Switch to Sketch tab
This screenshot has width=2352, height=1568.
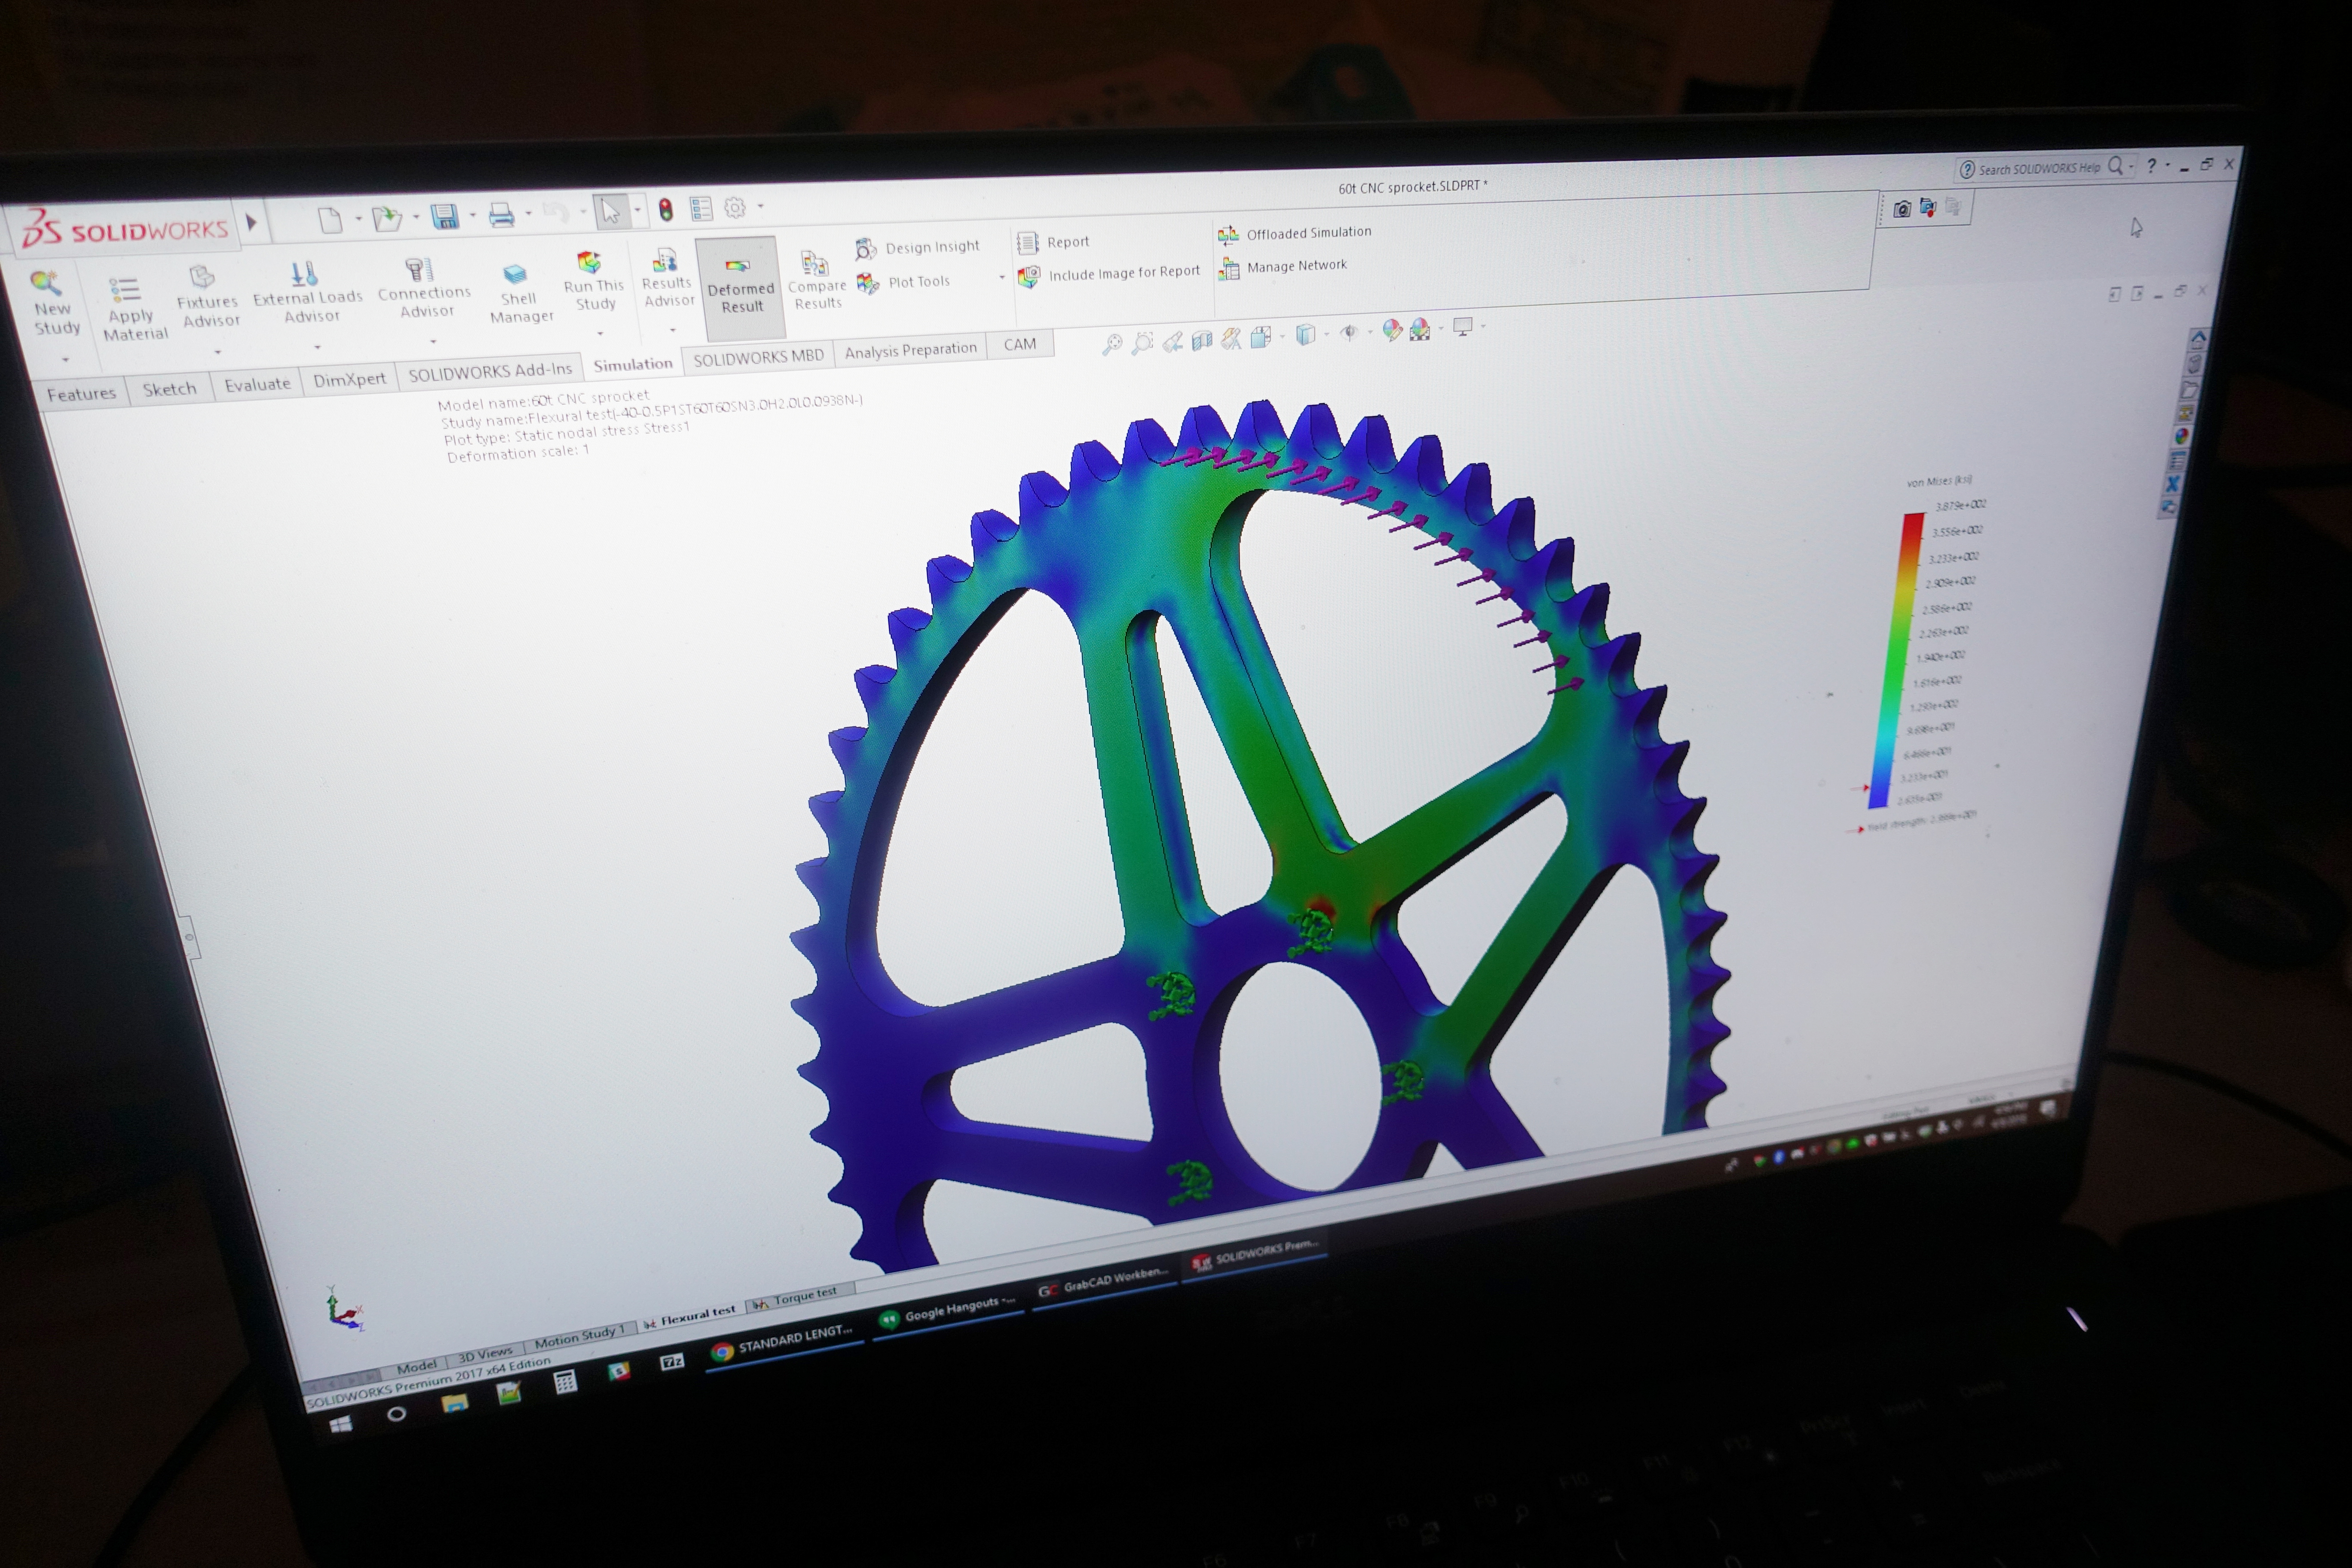169,389
